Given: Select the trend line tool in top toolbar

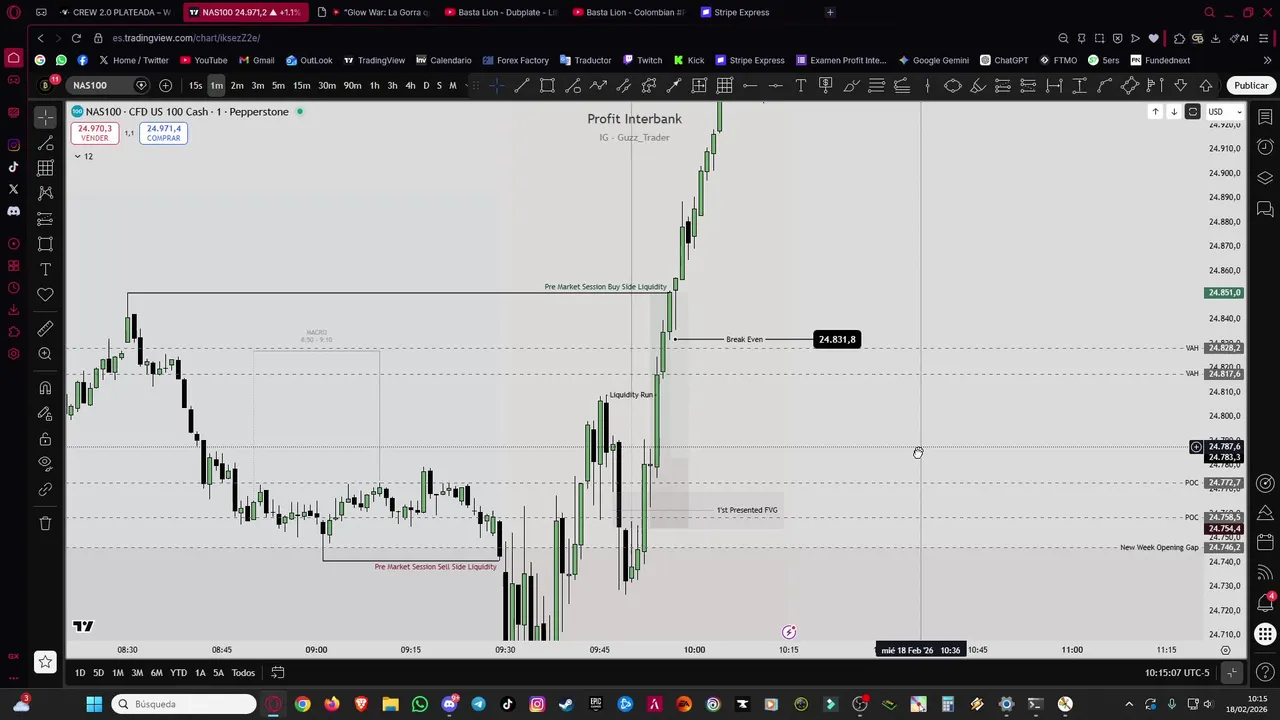Looking at the screenshot, I should point(522,86).
